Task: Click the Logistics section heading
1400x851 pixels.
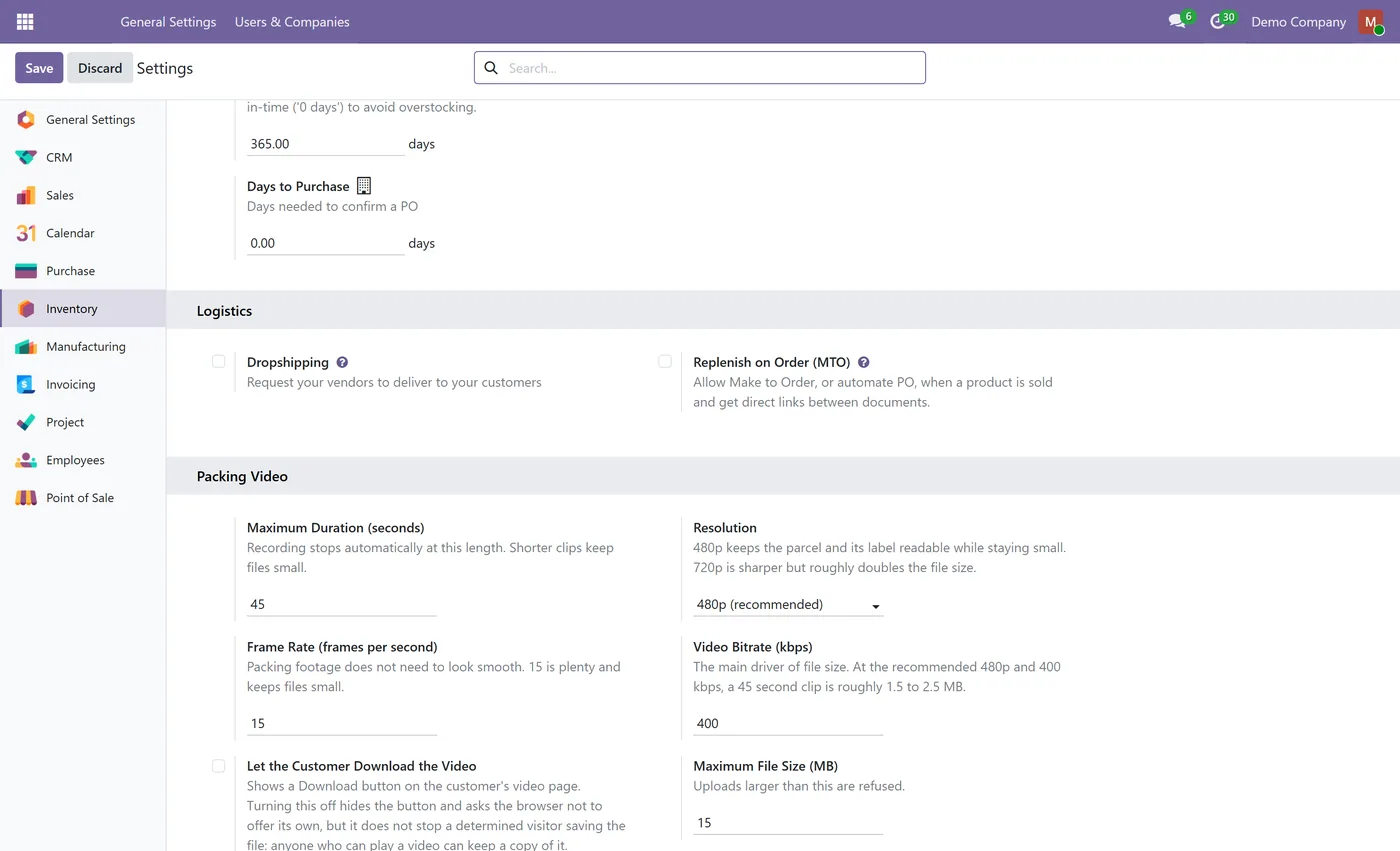Action: coord(224,311)
